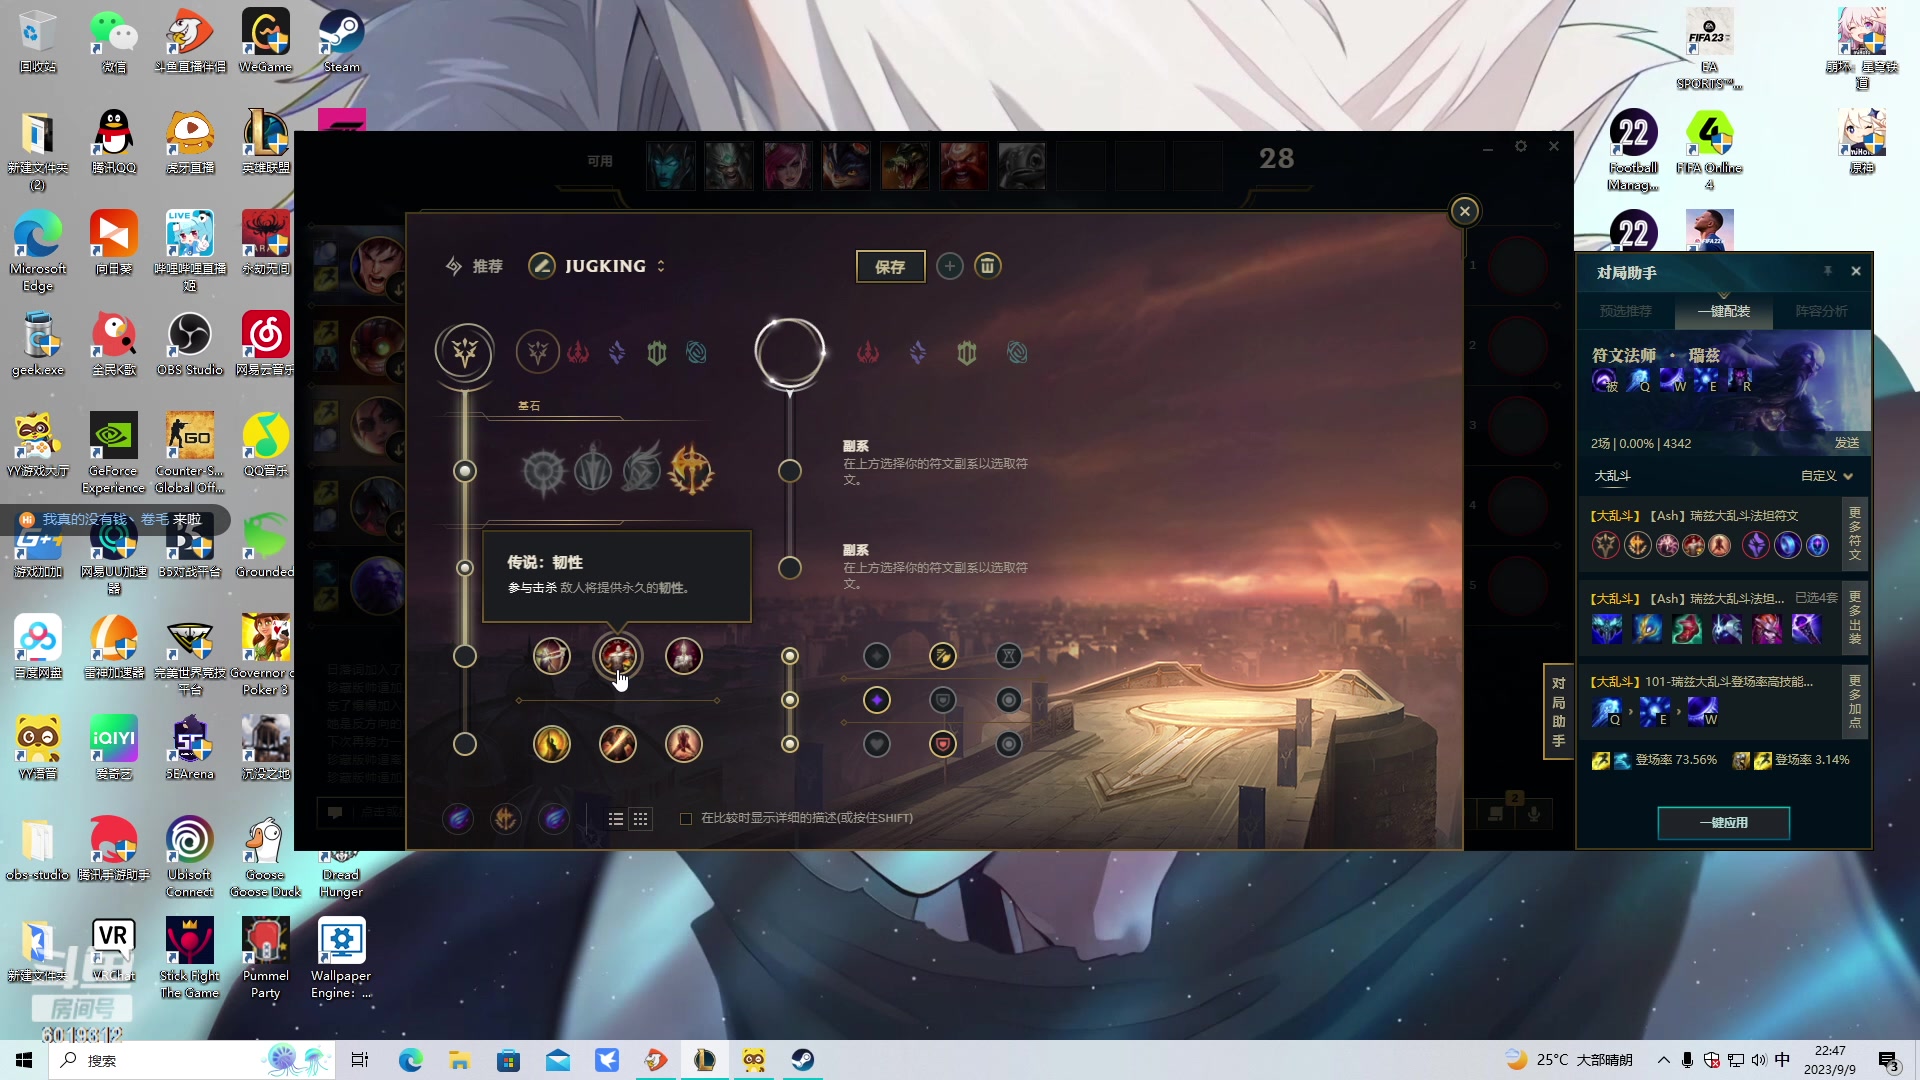Click the 保存 save rune page button
1920x1080 pixels.
click(890, 267)
